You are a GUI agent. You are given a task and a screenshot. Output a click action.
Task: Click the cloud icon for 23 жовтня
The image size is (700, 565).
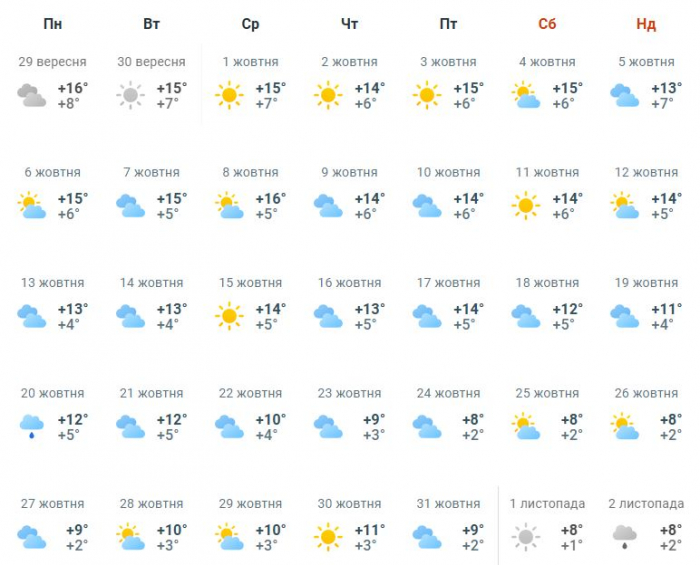(x=327, y=427)
